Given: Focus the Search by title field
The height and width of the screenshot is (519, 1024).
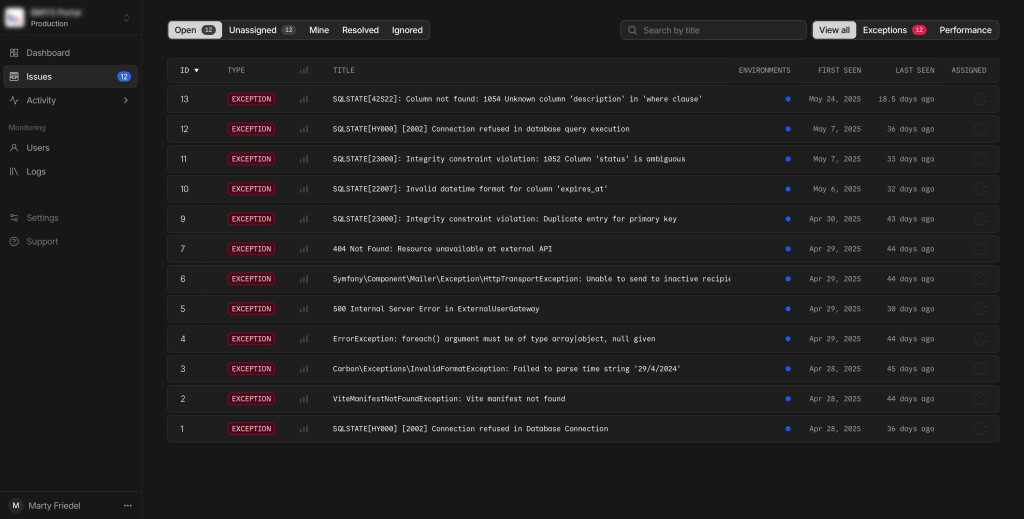Looking at the screenshot, I should click(x=713, y=30).
